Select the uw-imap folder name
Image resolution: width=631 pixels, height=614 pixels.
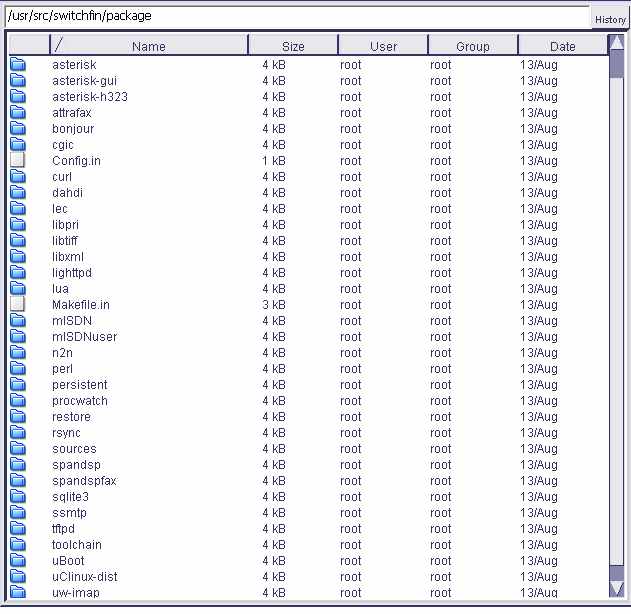pyautogui.click(x=76, y=592)
